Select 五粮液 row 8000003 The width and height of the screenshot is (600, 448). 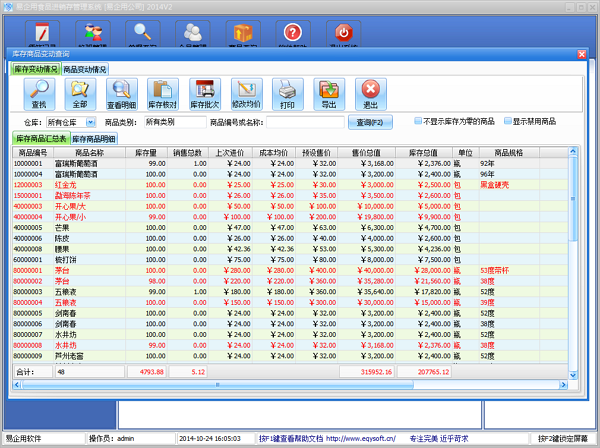[x=290, y=292]
